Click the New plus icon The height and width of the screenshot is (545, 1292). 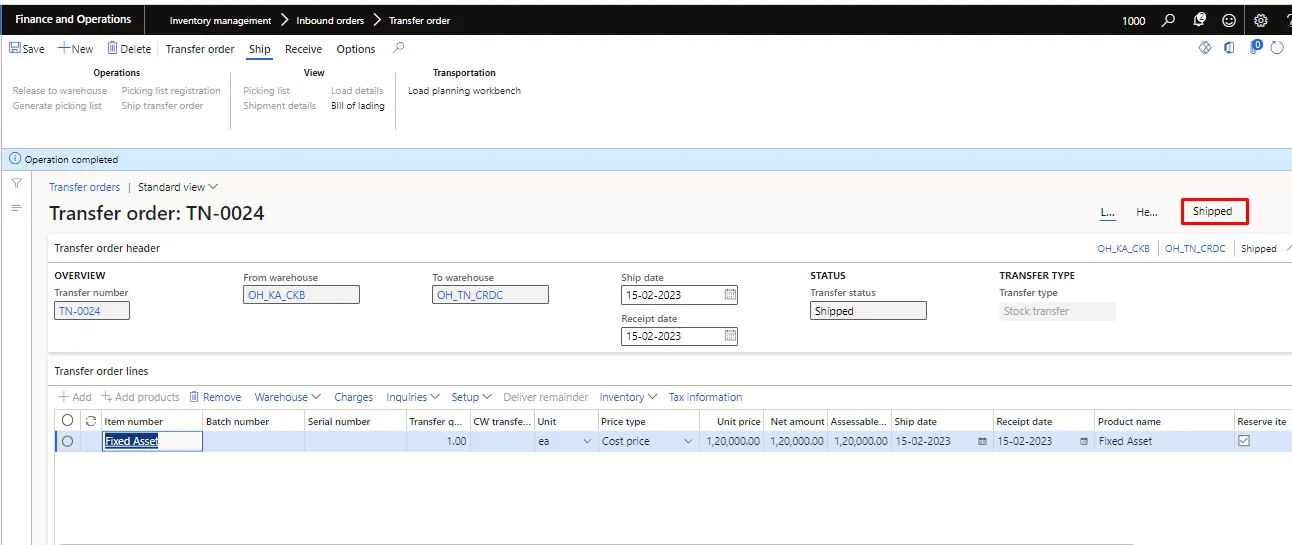pyautogui.click(x=63, y=48)
